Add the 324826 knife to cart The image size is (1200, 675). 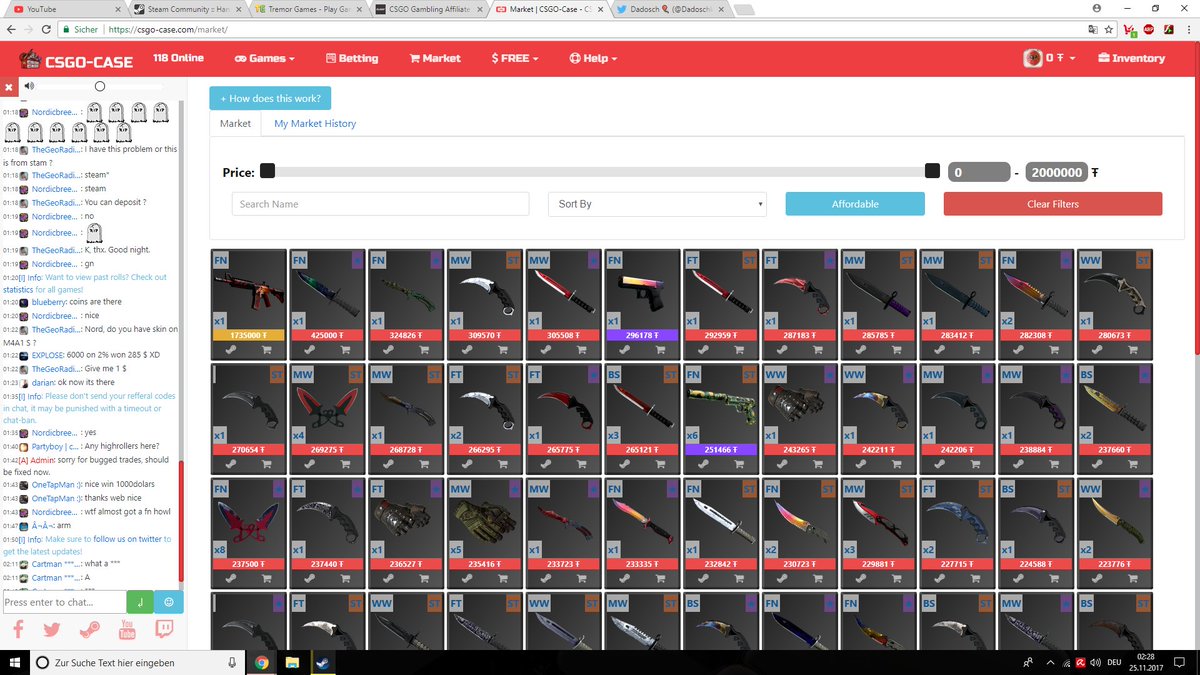(426, 350)
